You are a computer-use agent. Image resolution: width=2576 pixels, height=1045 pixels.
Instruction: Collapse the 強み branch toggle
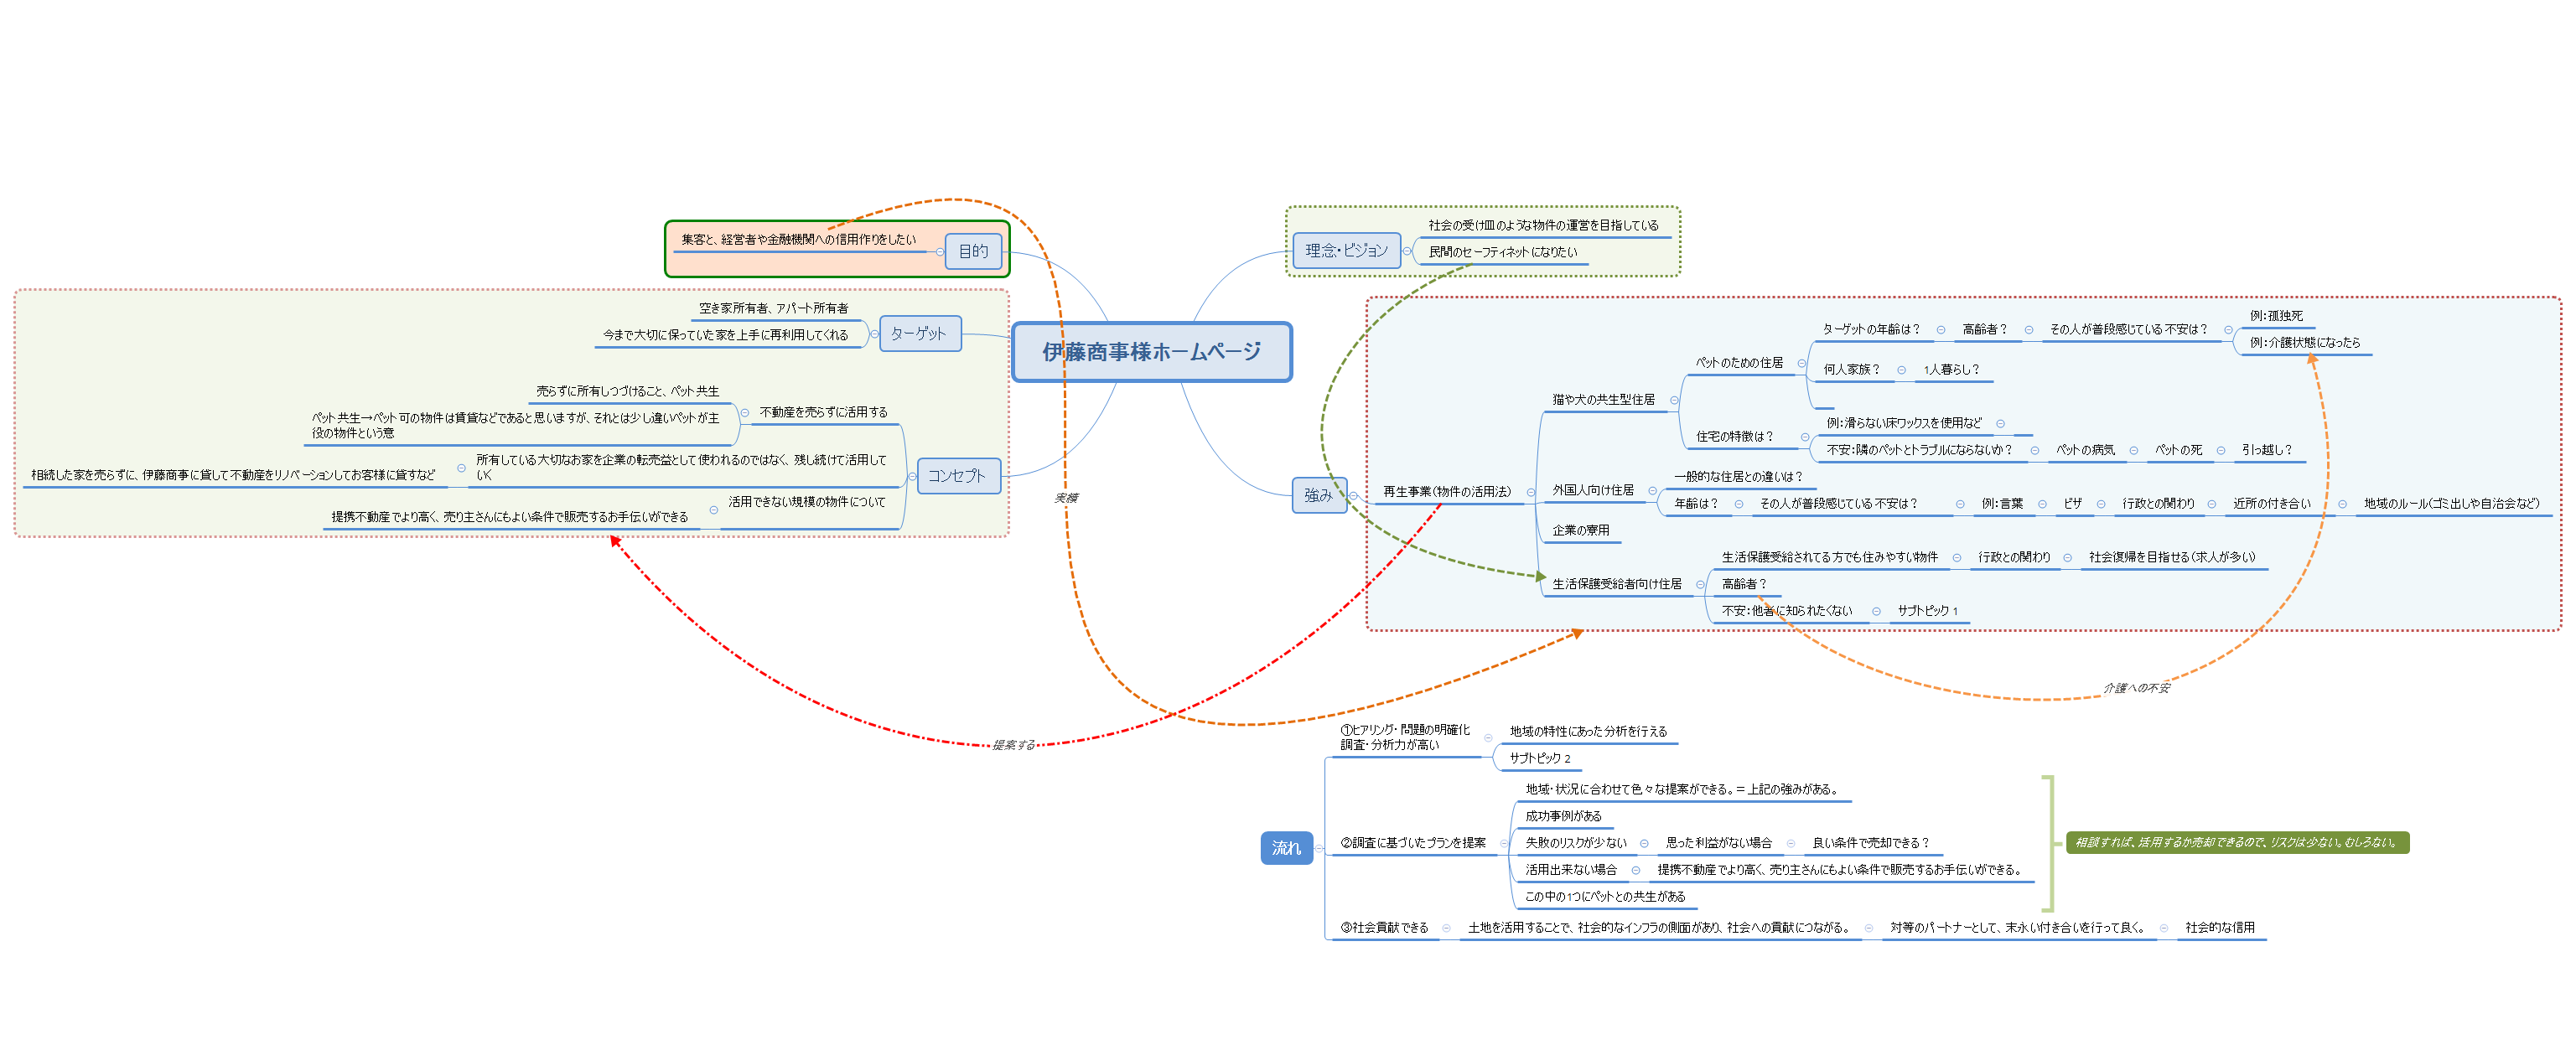tap(1353, 495)
